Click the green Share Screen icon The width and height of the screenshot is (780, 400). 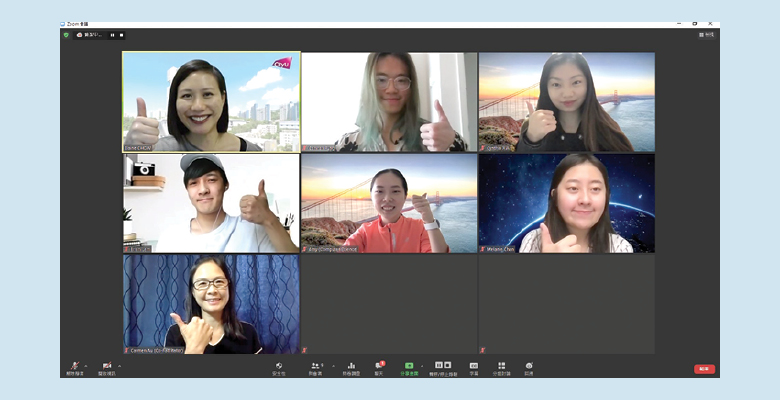(409, 366)
